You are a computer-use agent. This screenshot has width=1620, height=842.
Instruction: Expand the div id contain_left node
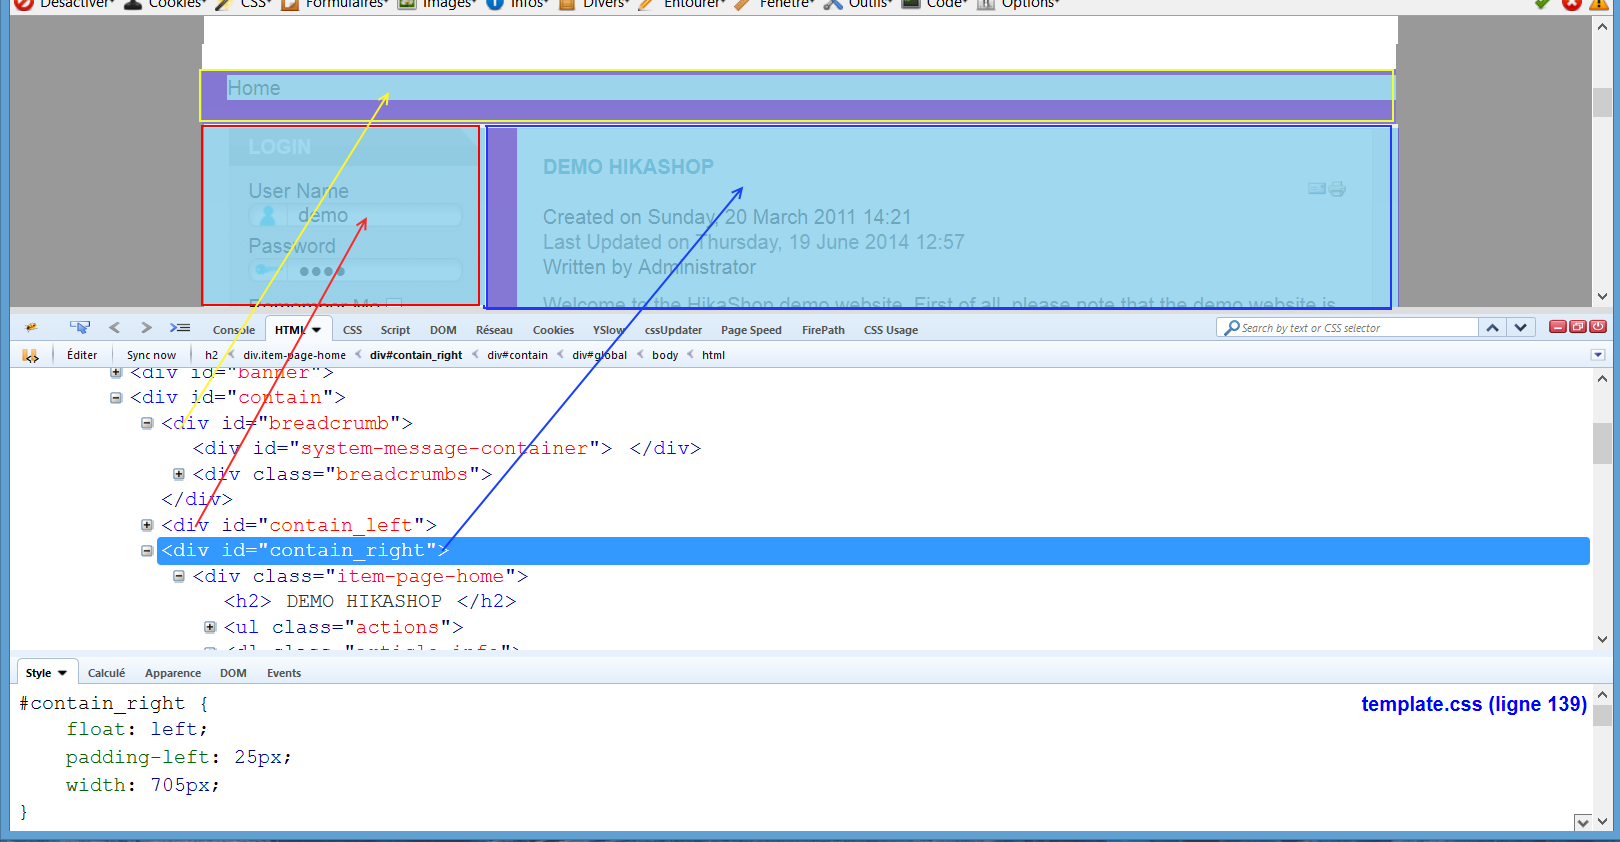(147, 525)
